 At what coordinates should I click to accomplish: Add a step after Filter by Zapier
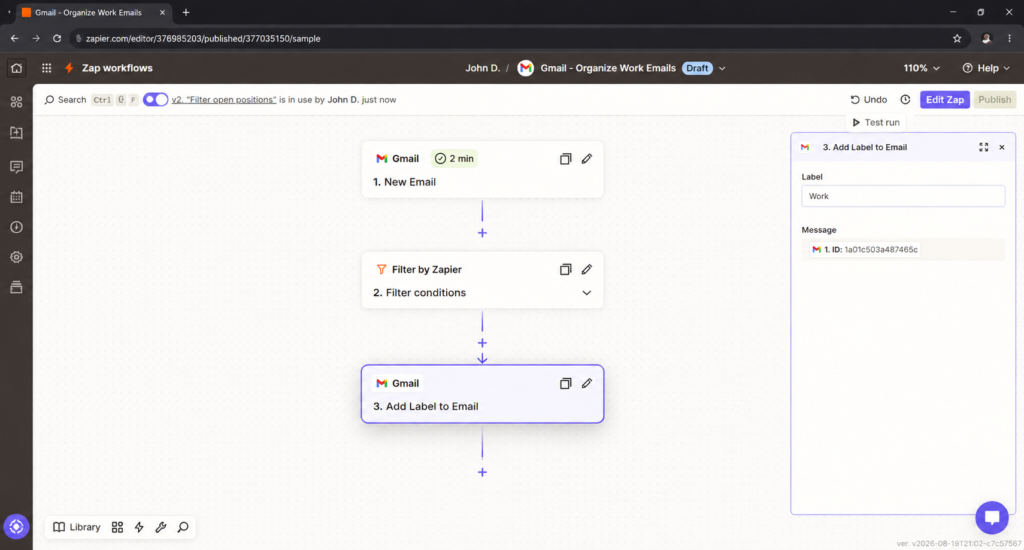pos(482,343)
